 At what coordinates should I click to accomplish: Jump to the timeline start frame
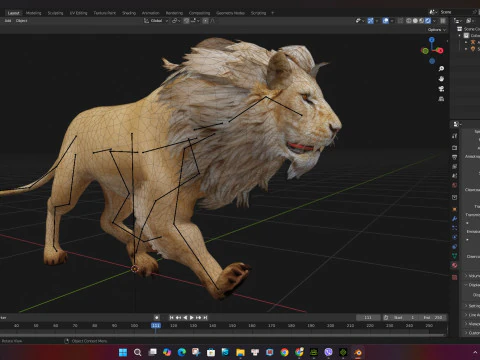pos(171,317)
